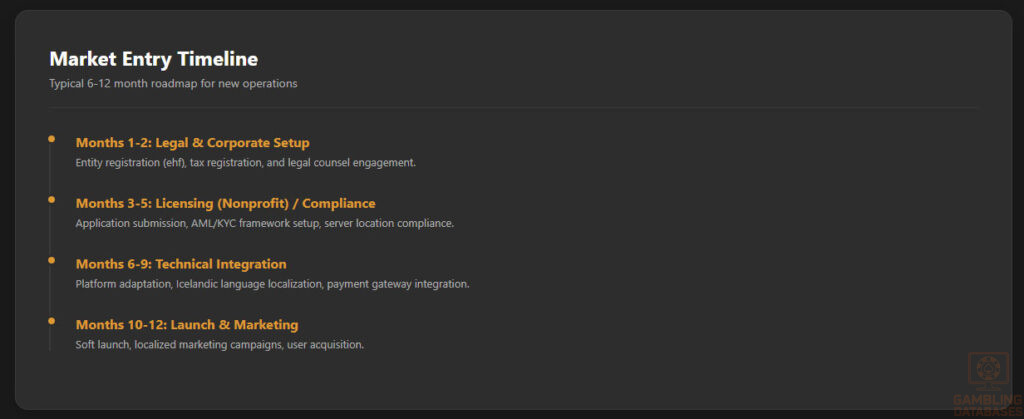This screenshot has height=419, width=1024.
Task: Click the Gambling Databases logo watermark
Action: (x=988, y=384)
